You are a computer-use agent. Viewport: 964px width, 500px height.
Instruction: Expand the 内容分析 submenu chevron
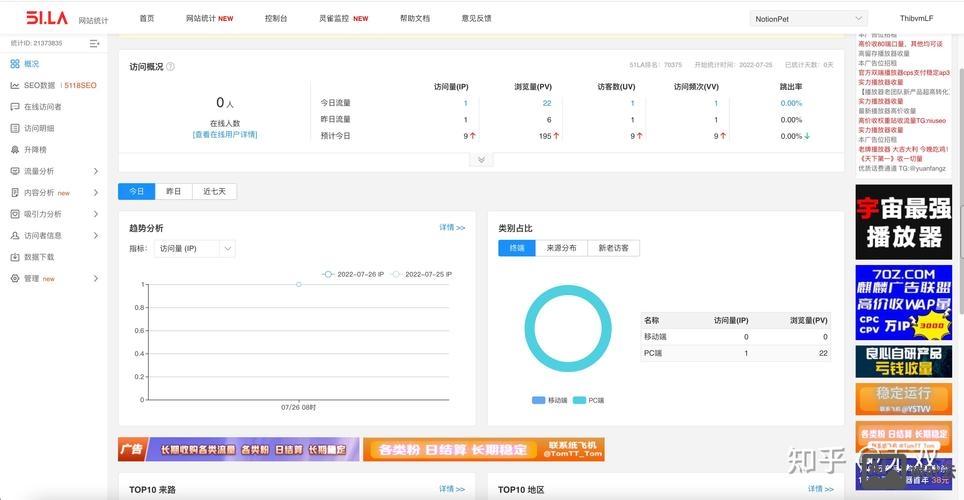[x=96, y=193]
